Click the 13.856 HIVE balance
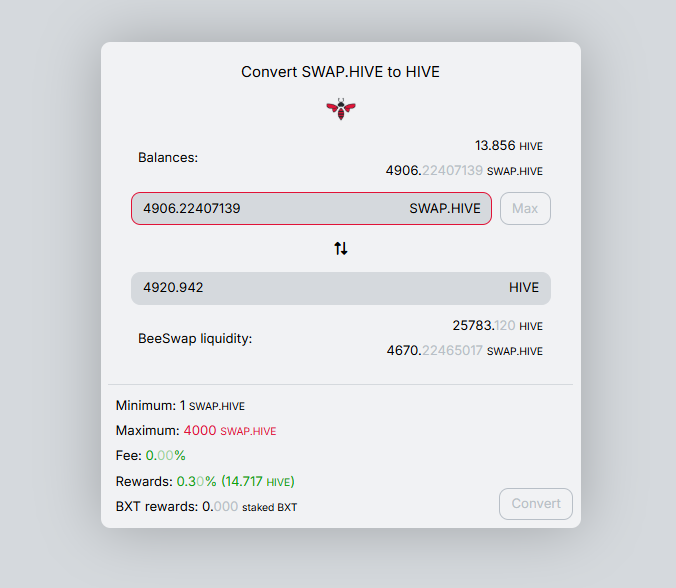This screenshot has height=588, width=676. (509, 146)
